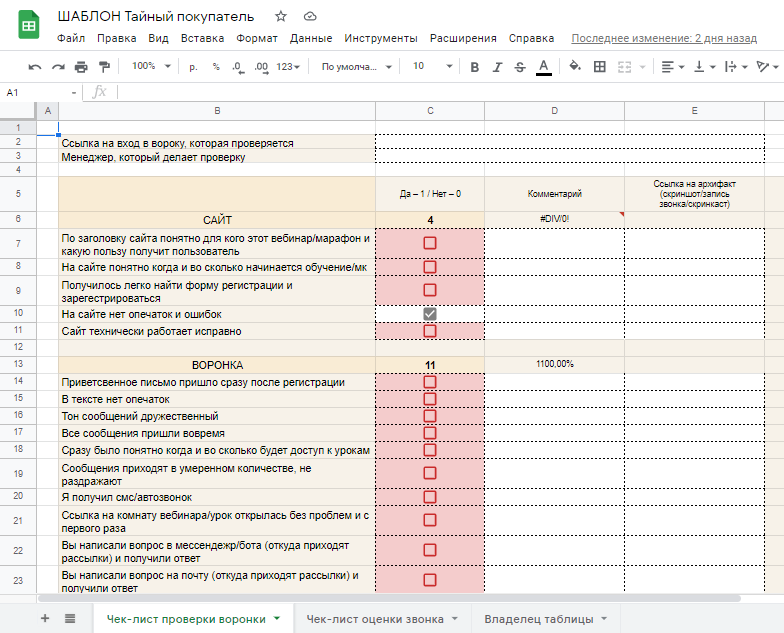This screenshot has width=784, height=633.
Task: Select the 1100,00% cell
Action: [x=554, y=364]
